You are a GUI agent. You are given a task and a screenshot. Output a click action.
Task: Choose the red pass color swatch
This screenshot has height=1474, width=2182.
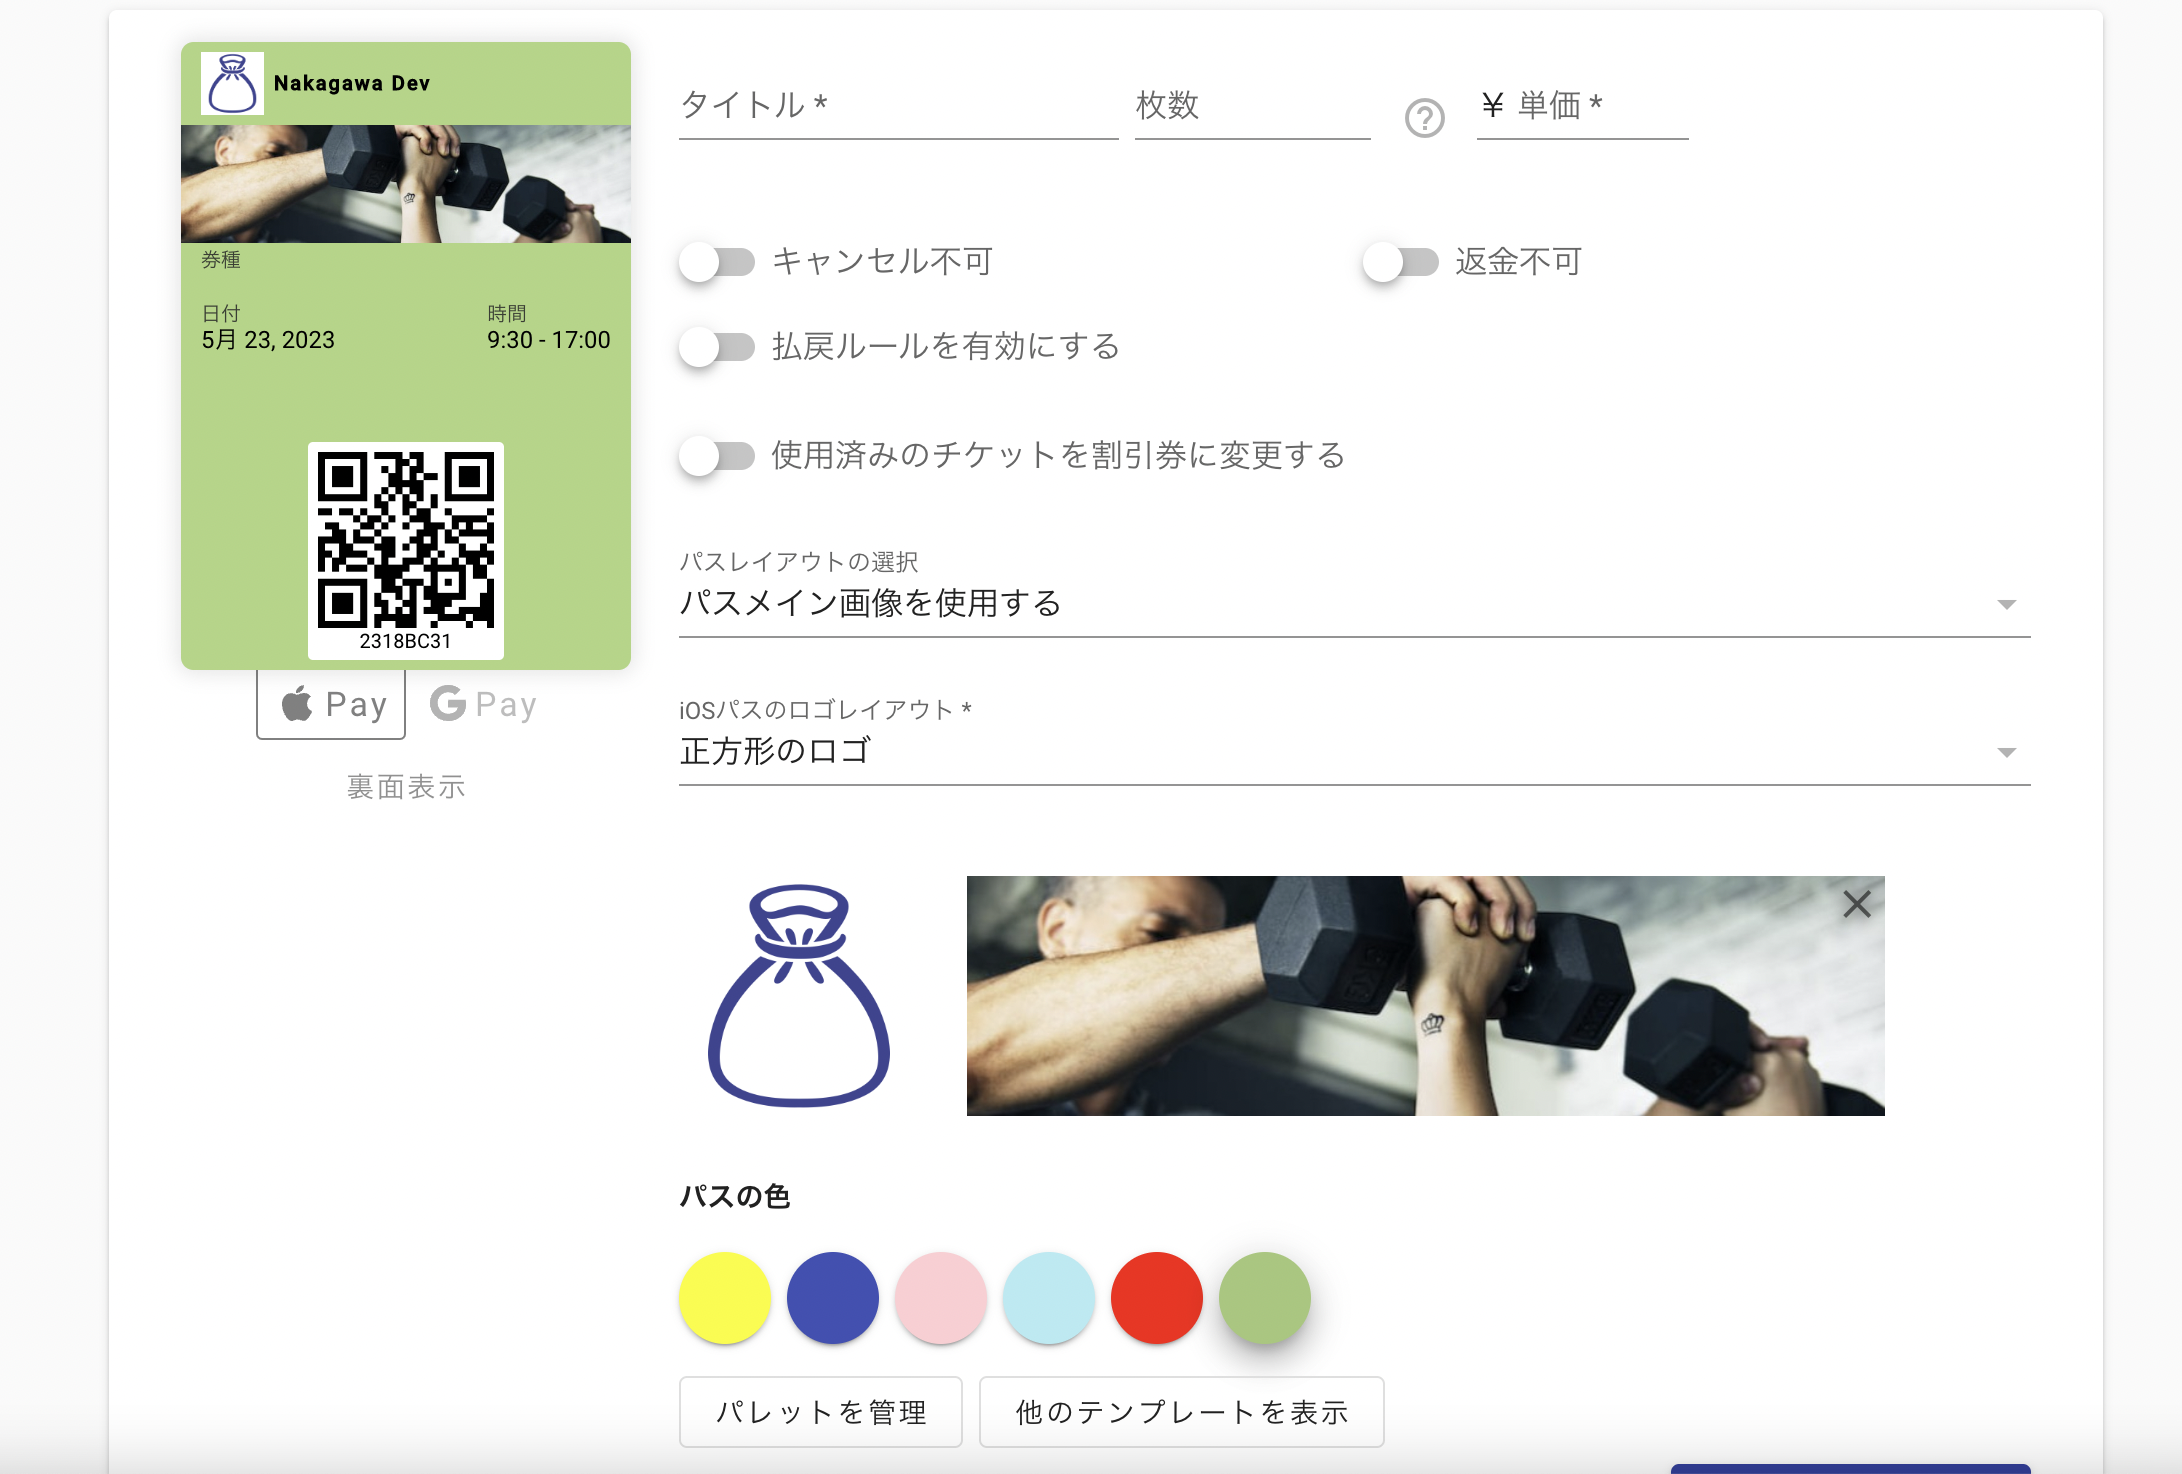[1157, 1298]
